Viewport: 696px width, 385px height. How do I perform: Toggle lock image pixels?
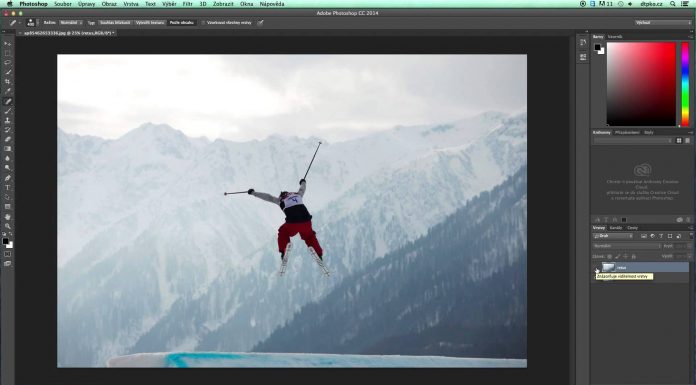617,257
